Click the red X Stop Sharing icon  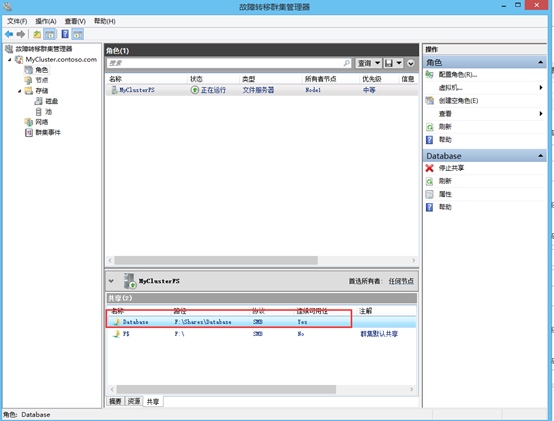click(429, 168)
